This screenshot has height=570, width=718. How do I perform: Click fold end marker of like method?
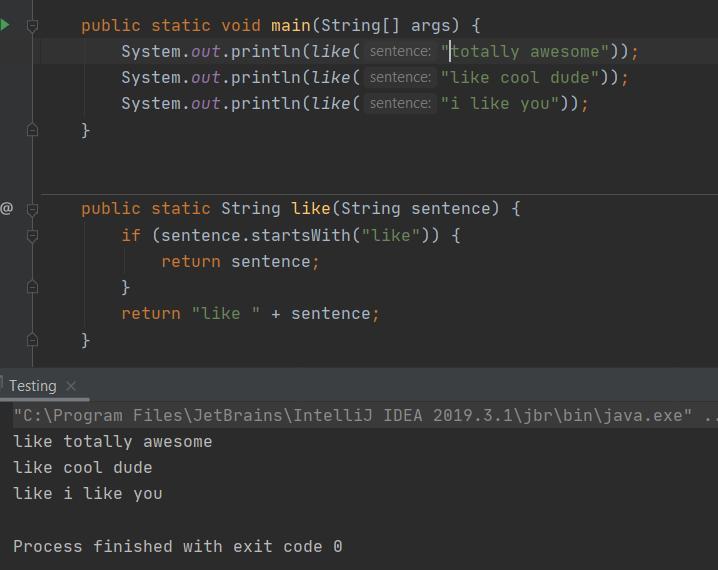(x=32, y=340)
